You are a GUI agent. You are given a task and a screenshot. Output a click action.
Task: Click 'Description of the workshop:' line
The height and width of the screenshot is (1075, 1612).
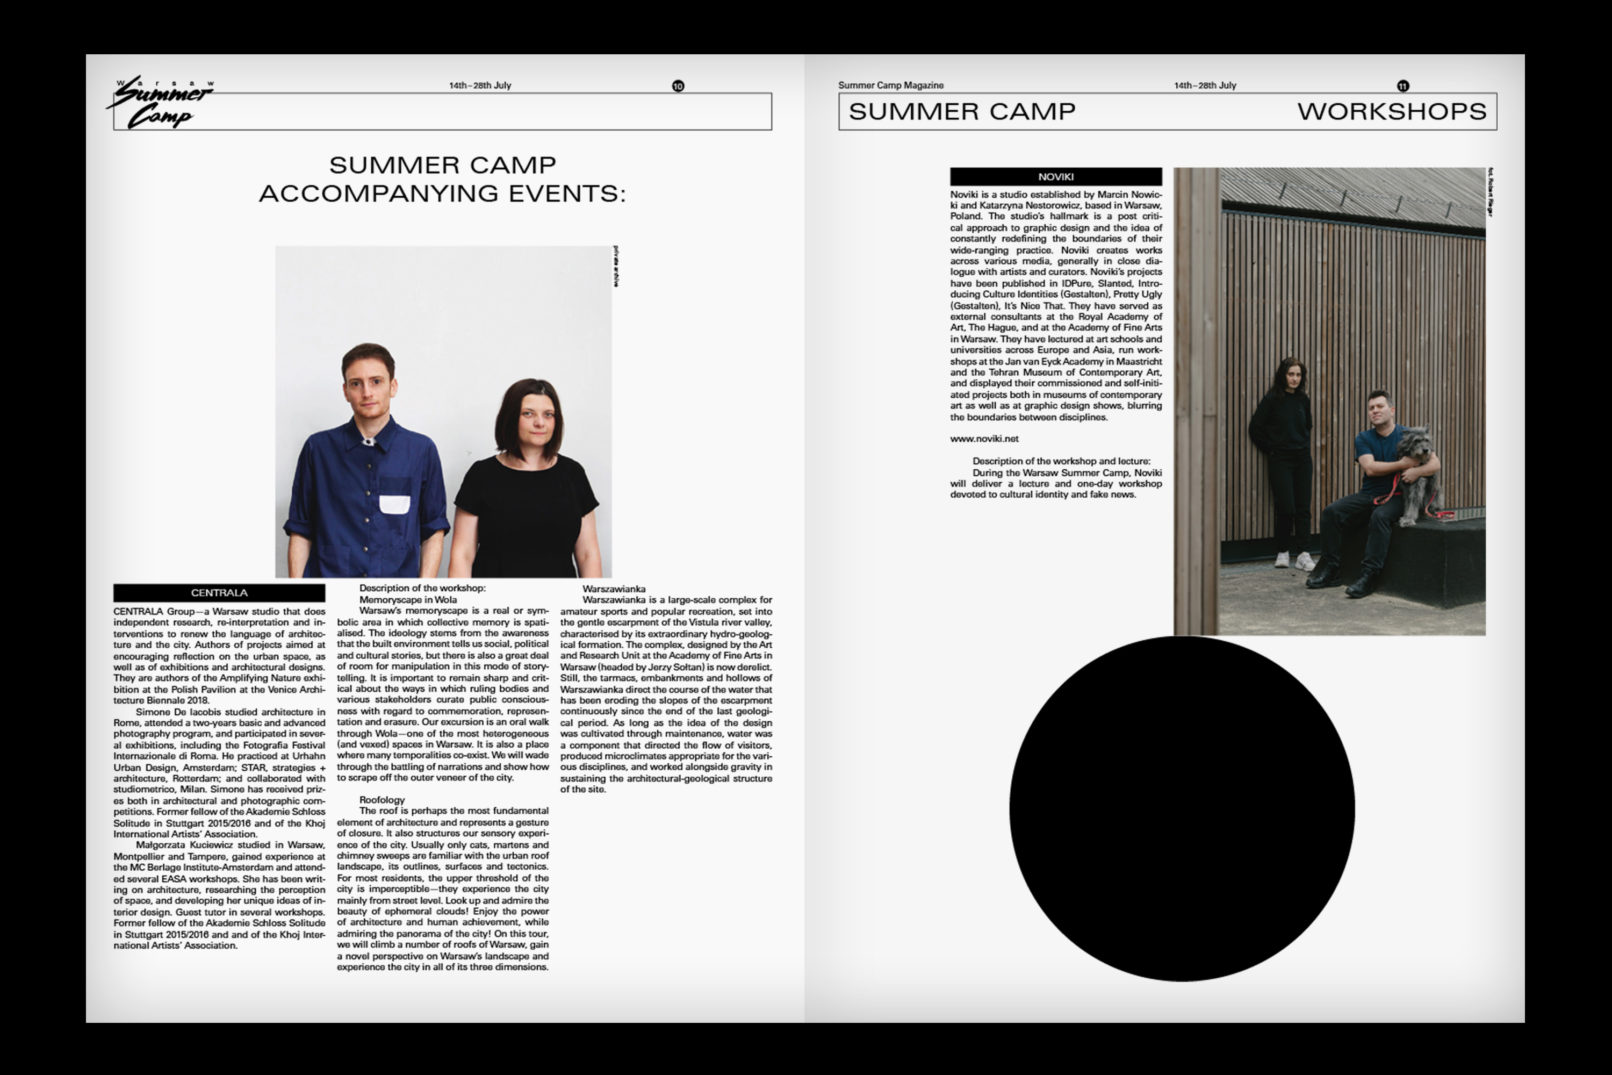coord(422,588)
